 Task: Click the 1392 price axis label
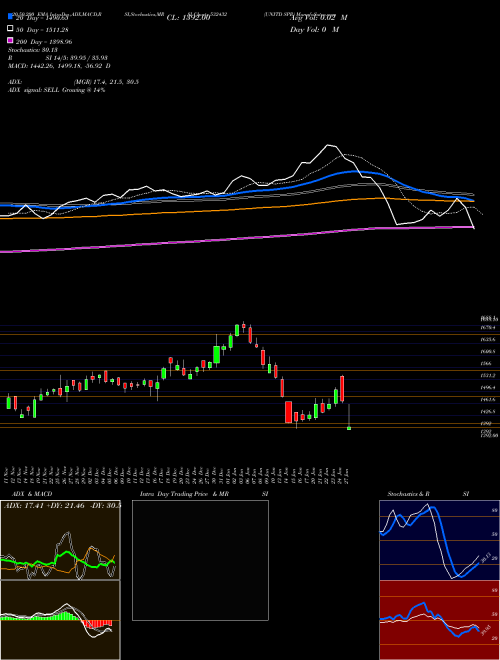tap(486, 424)
